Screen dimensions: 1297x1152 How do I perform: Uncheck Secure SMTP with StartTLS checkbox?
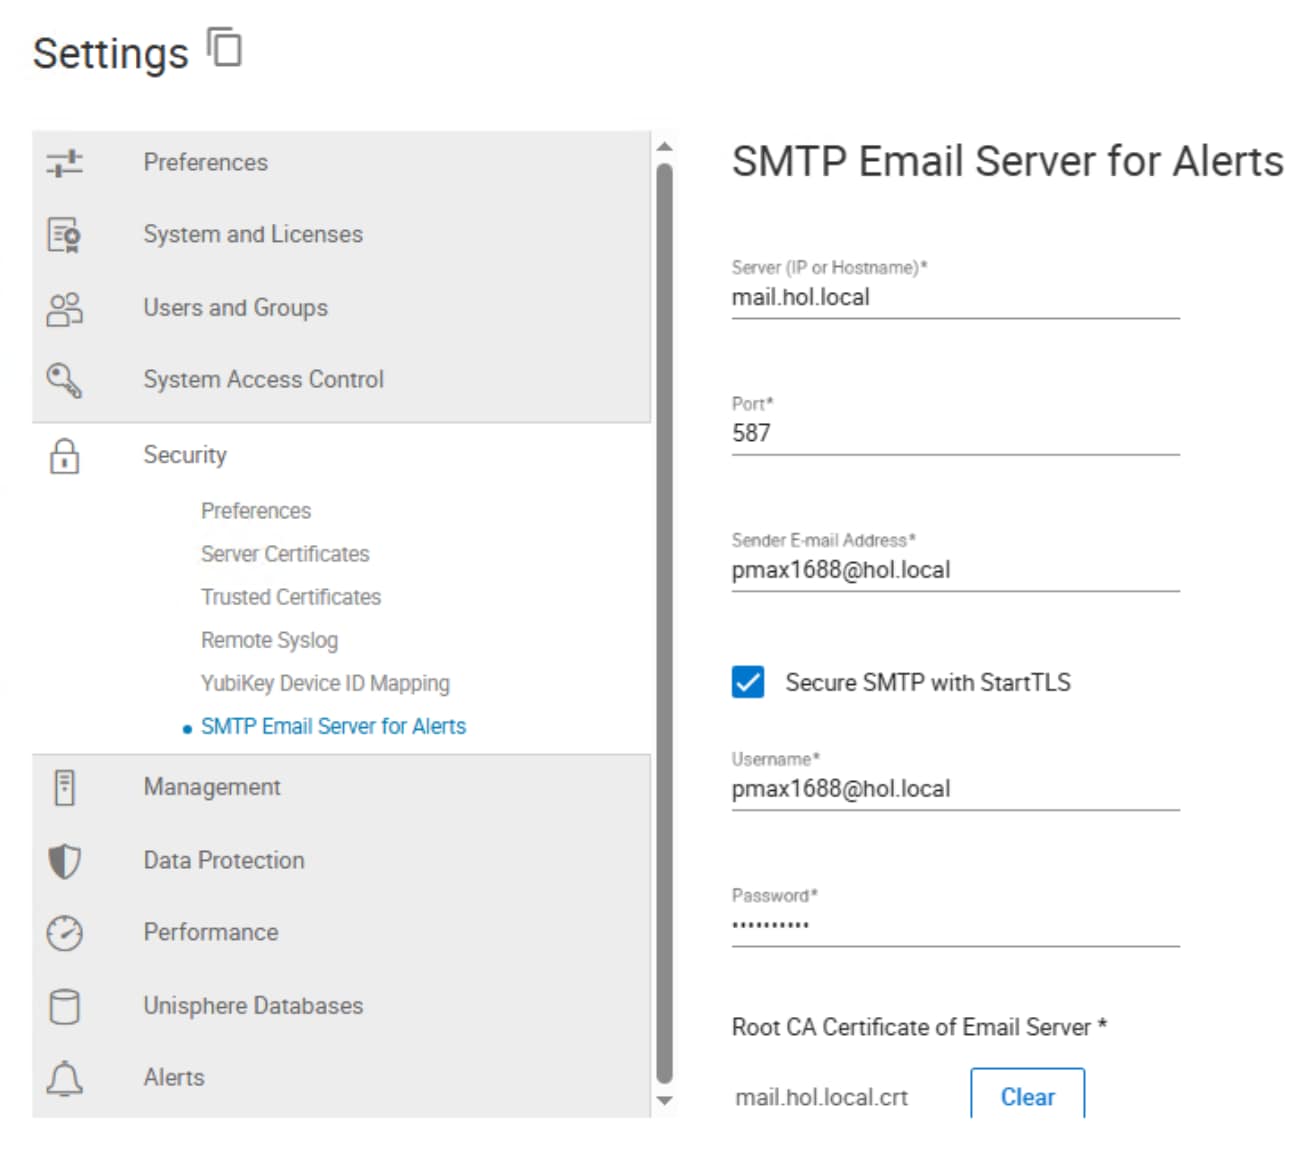[x=748, y=682]
